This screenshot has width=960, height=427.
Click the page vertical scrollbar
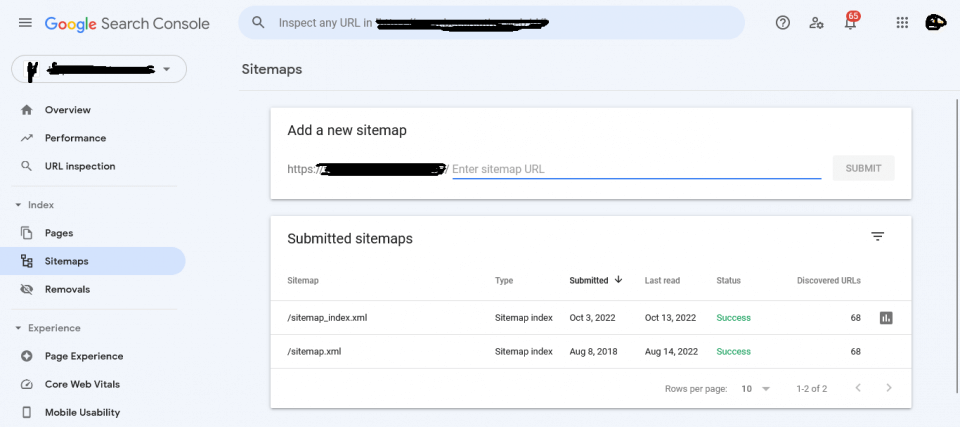pyautogui.click(x=957, y=245)
